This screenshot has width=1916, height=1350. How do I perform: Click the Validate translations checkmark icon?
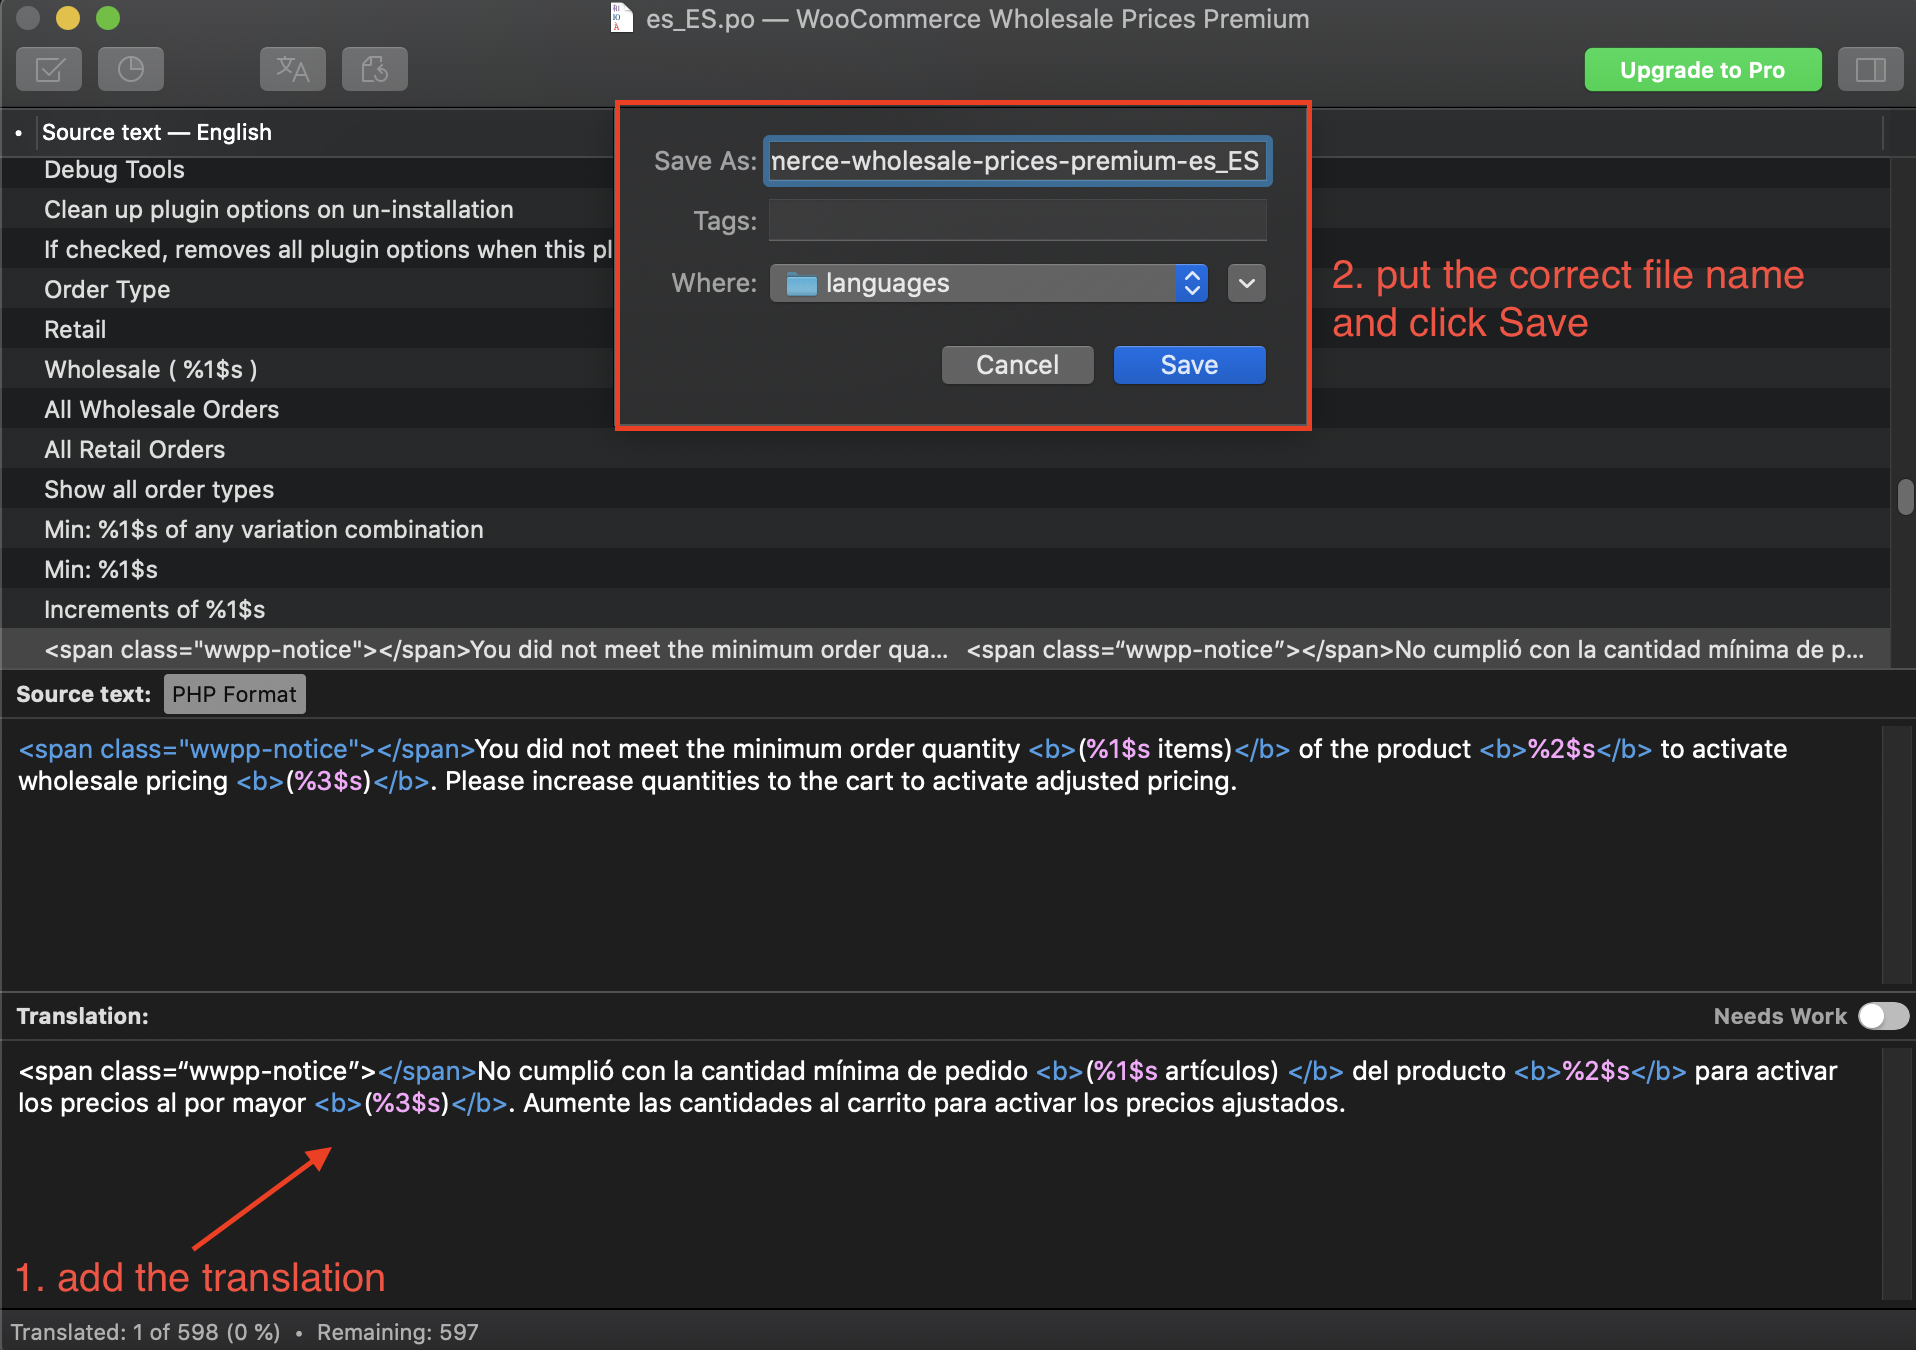click(x=49, y=69)
